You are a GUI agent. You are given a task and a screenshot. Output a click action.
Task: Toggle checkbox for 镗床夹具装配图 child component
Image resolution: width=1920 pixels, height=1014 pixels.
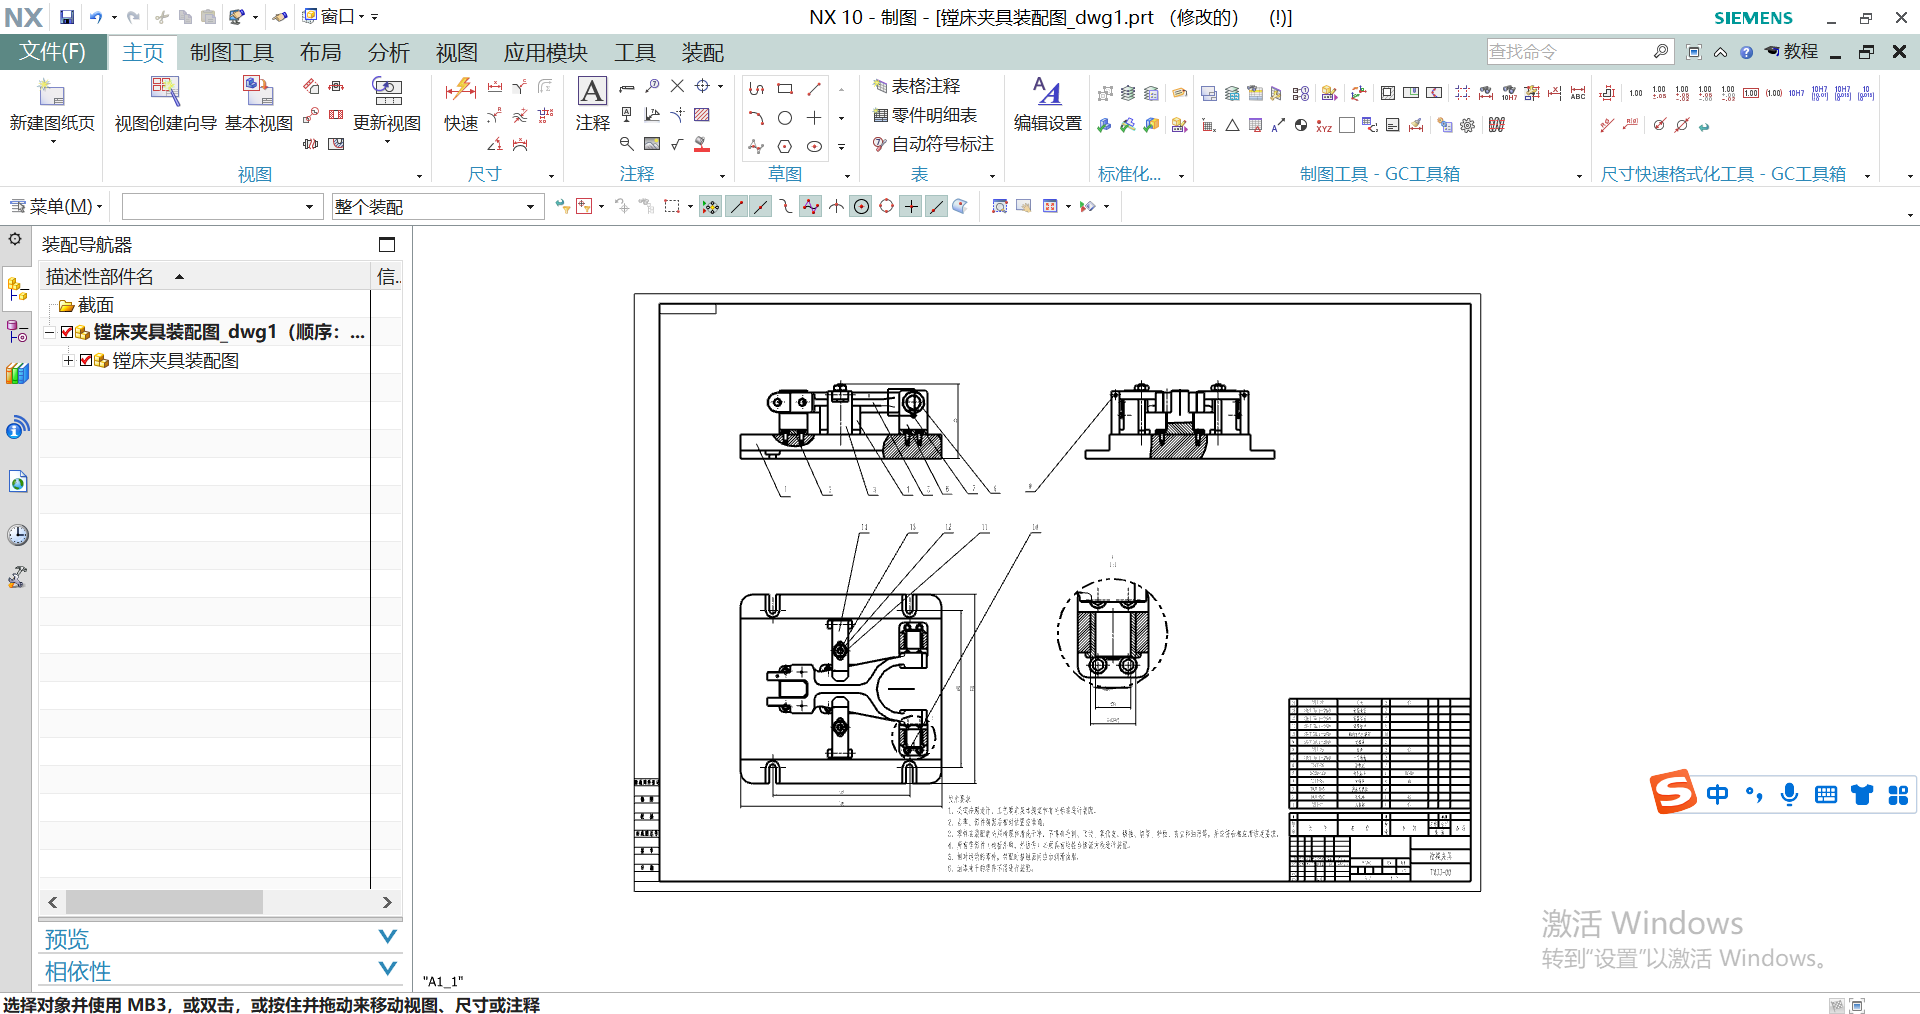click(x=86, y=360)
